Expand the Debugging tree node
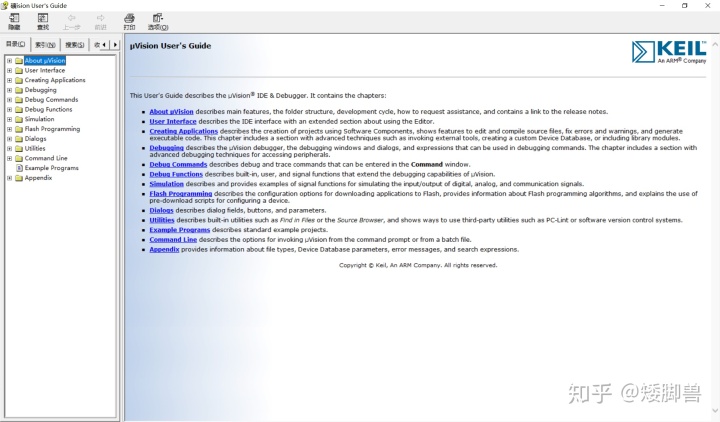720x422 pixels. 9,90
